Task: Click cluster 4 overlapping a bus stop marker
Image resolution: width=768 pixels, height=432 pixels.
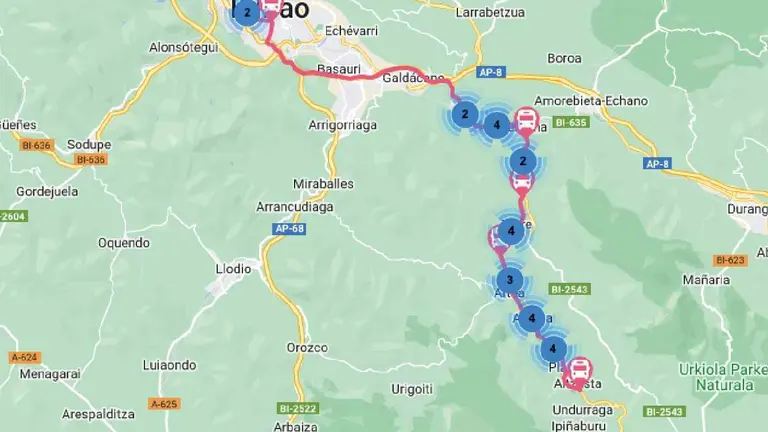Action: [x=511, y=231]
